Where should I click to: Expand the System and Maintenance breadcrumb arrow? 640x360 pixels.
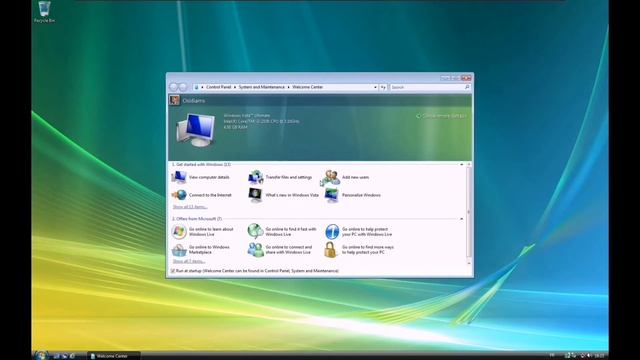tap(288, 87)
